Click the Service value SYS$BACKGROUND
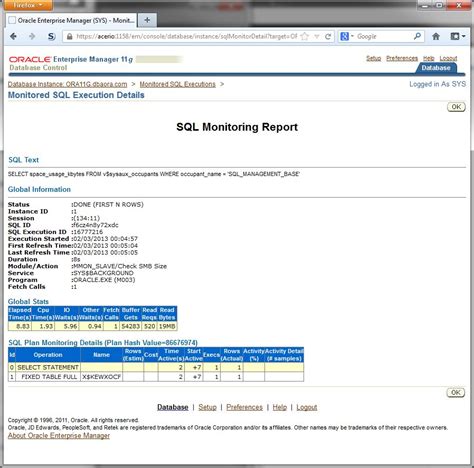Screen dimensions: 474x468 coord(103,273)
